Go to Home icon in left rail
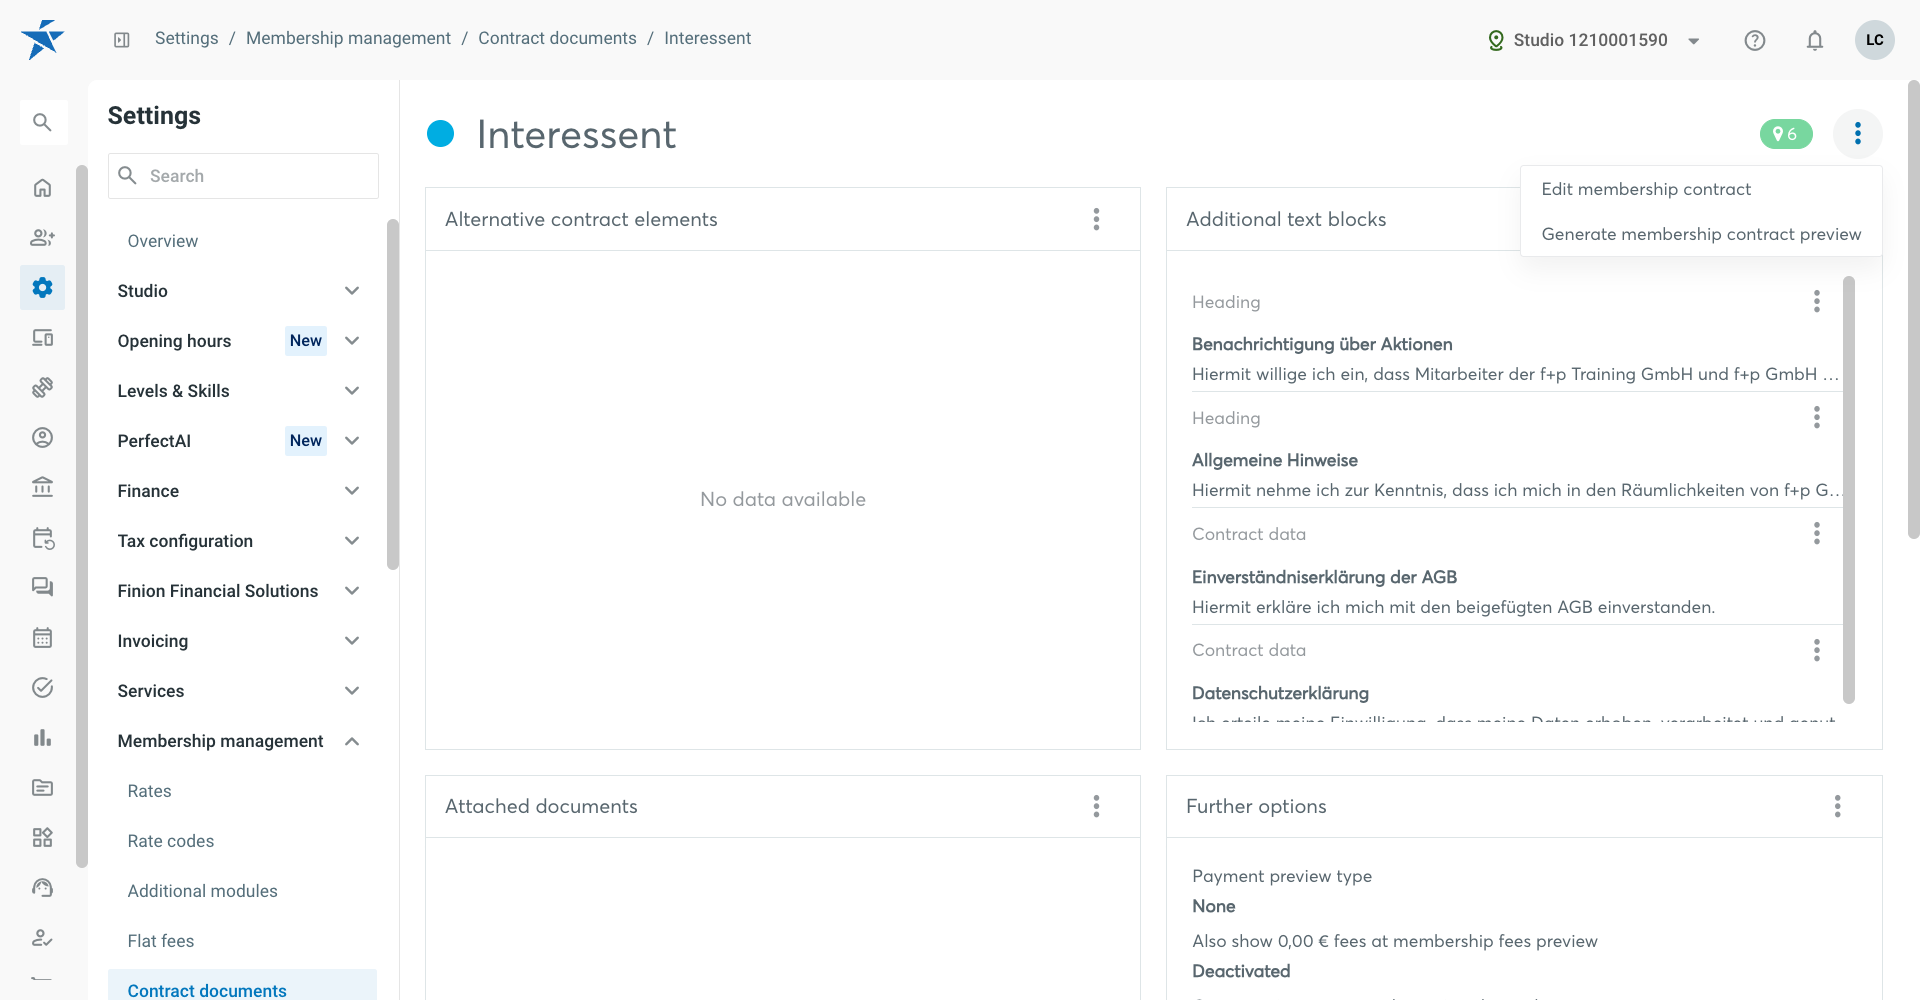 [42, 188]
